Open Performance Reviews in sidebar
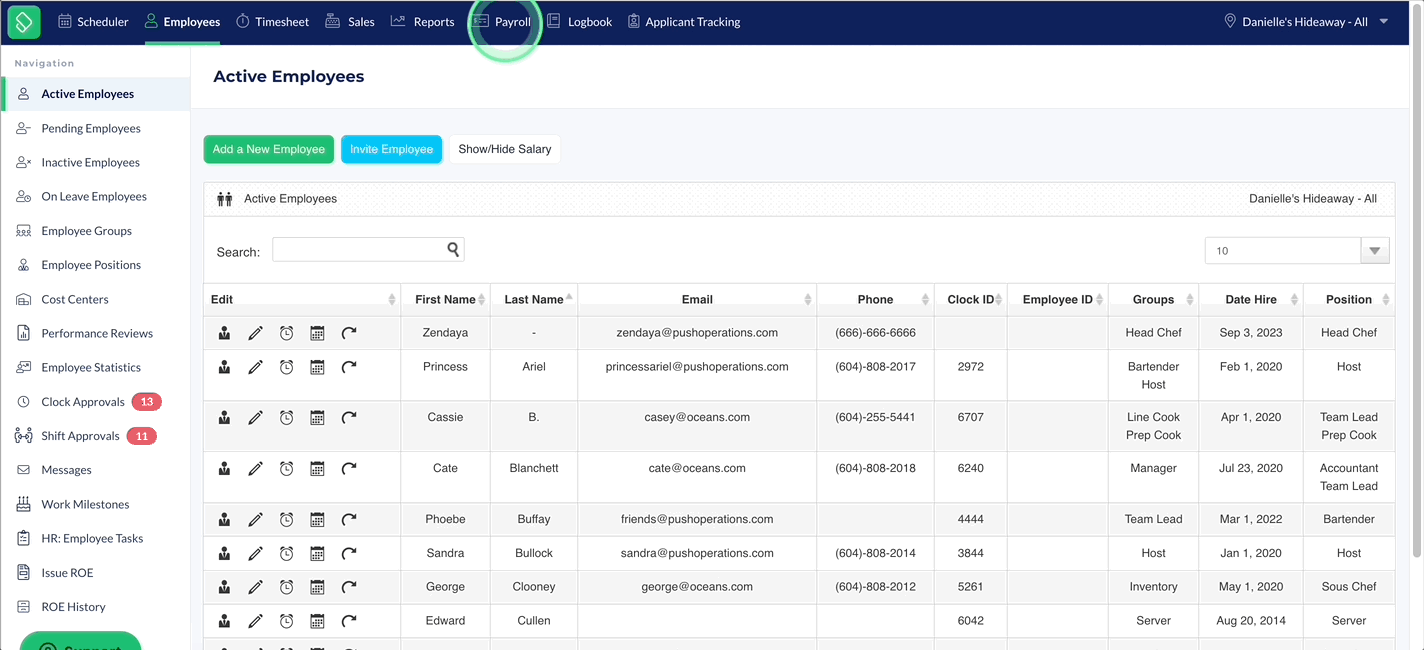The height and width of the screenshot is (650, 1424). point(97,333)
